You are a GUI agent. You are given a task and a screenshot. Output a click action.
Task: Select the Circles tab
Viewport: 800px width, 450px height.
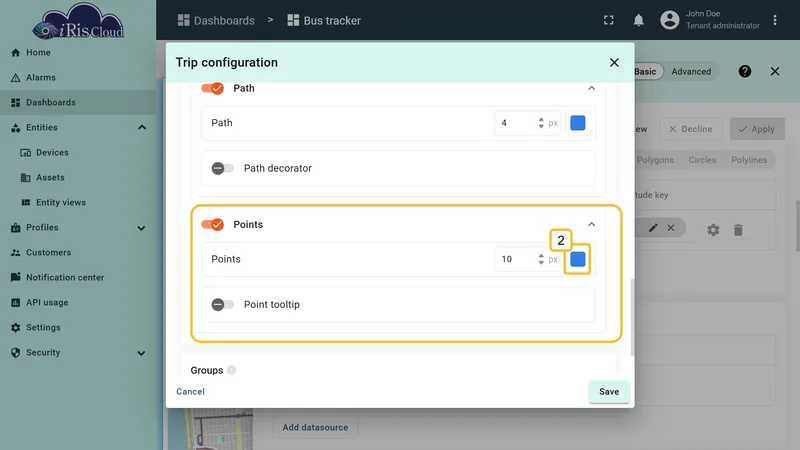click(702, 160)
